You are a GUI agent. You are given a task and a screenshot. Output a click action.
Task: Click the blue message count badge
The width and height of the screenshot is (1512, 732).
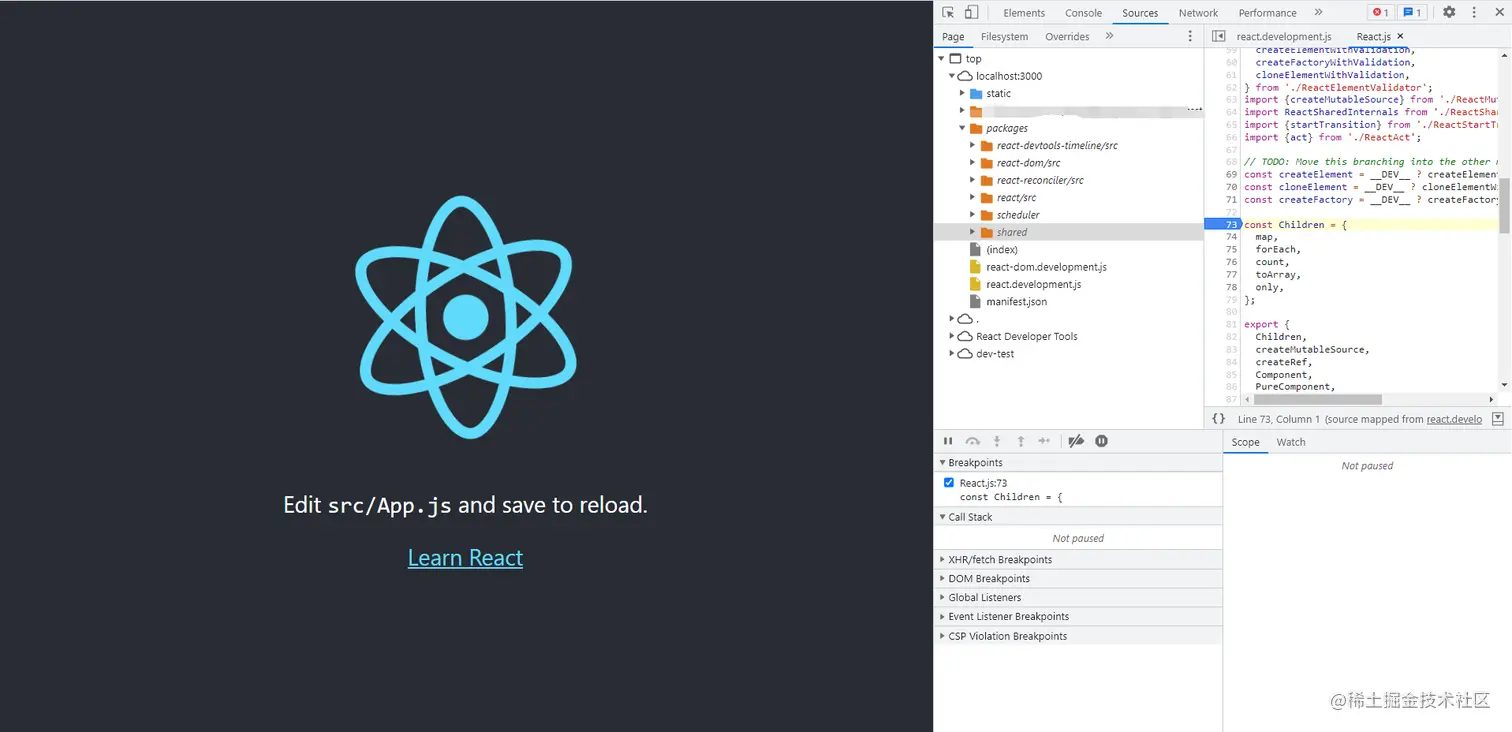1412,12
